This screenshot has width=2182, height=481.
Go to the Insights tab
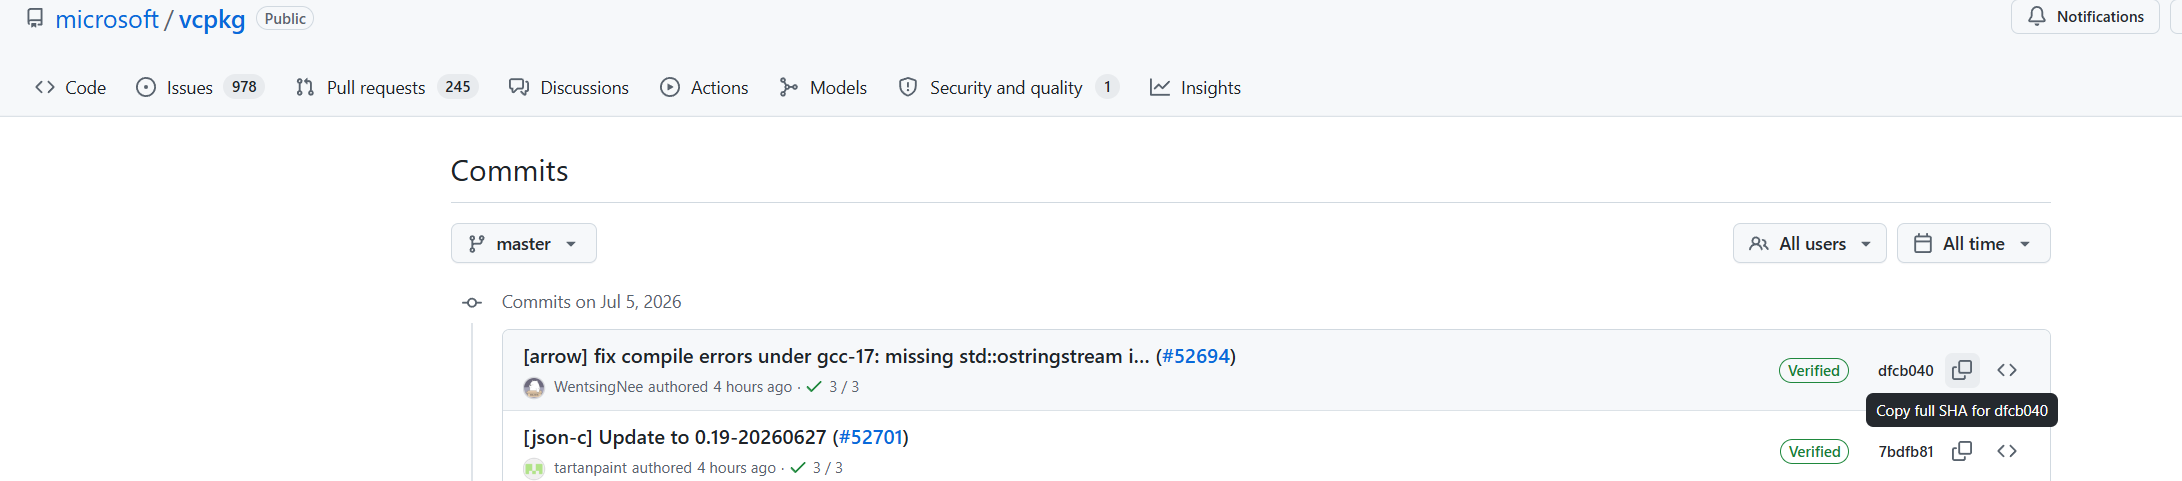coord(1195,87)
